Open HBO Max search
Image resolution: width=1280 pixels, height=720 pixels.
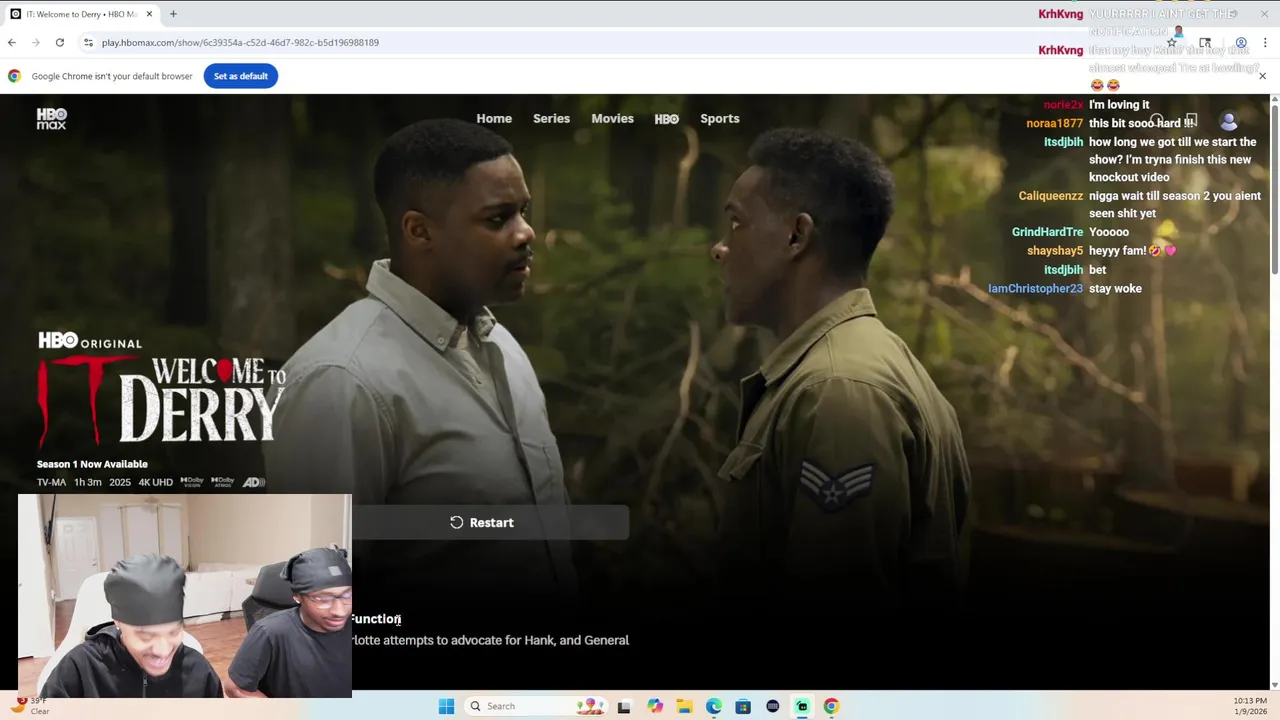tap(1156, 121)
